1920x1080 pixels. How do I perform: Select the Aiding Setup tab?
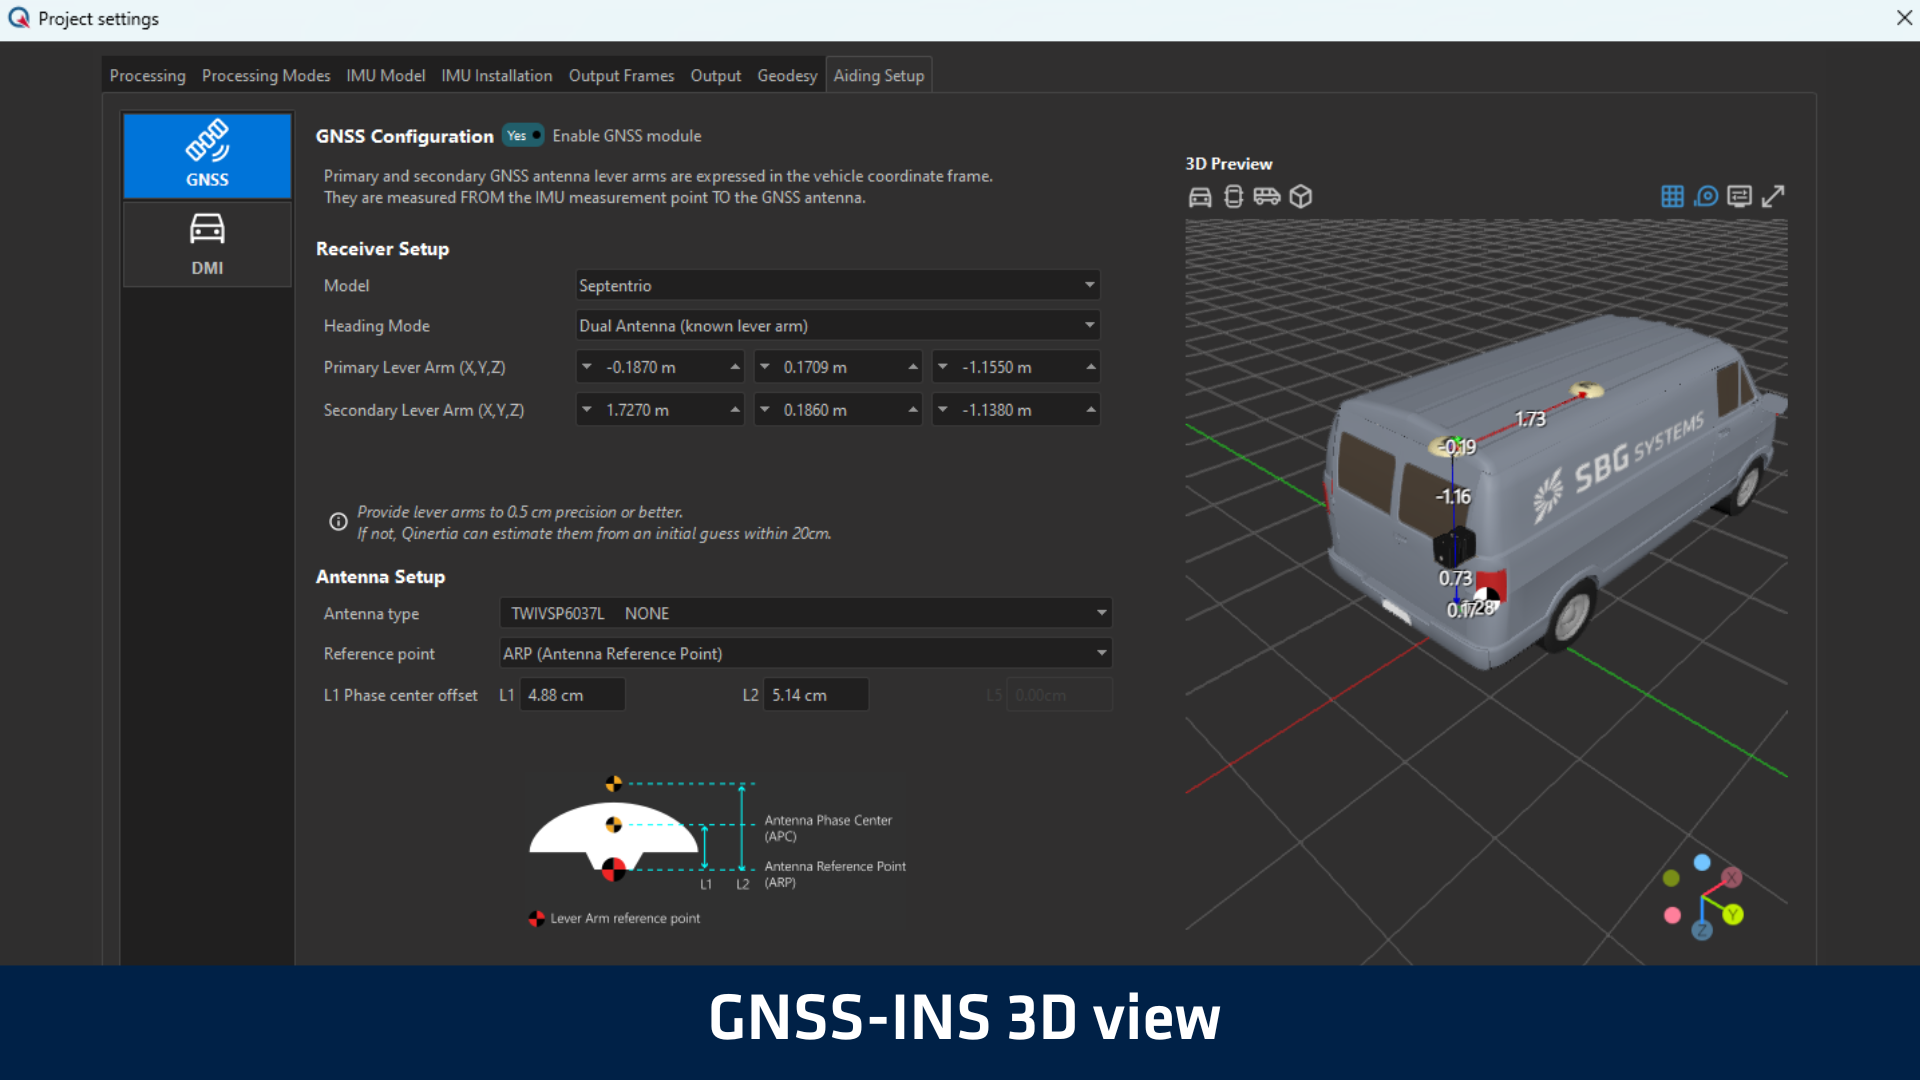pyautogui.click(x=879, y=75)
